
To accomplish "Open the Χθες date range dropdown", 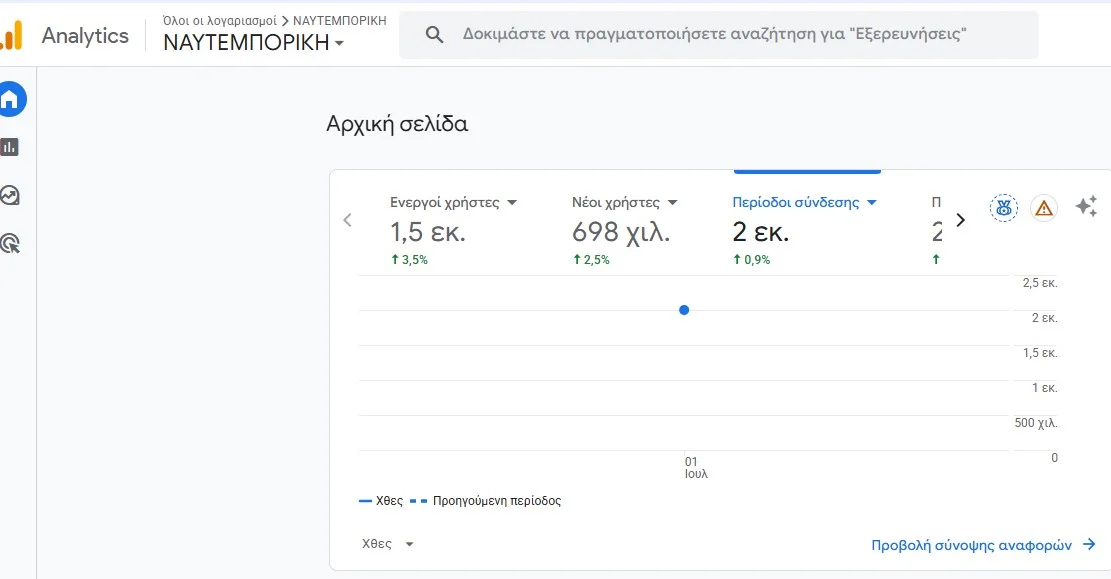I will click(388, 544).
